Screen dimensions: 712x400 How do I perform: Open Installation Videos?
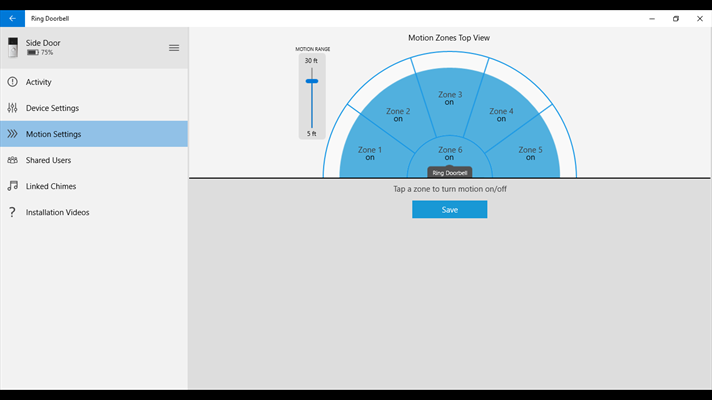[94, 212]
